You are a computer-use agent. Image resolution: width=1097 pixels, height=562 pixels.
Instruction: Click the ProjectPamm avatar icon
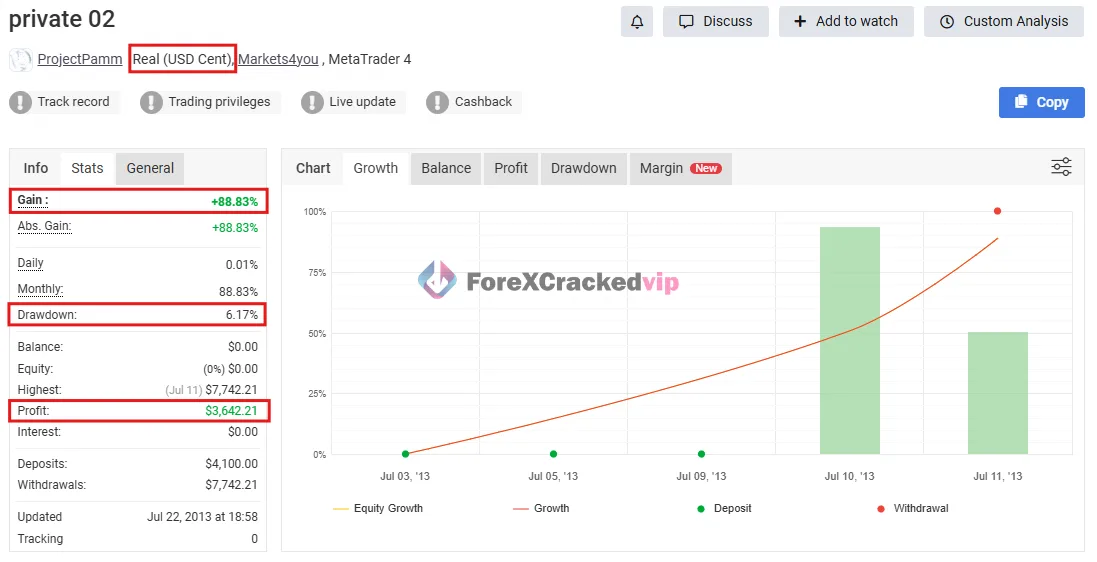20,60
